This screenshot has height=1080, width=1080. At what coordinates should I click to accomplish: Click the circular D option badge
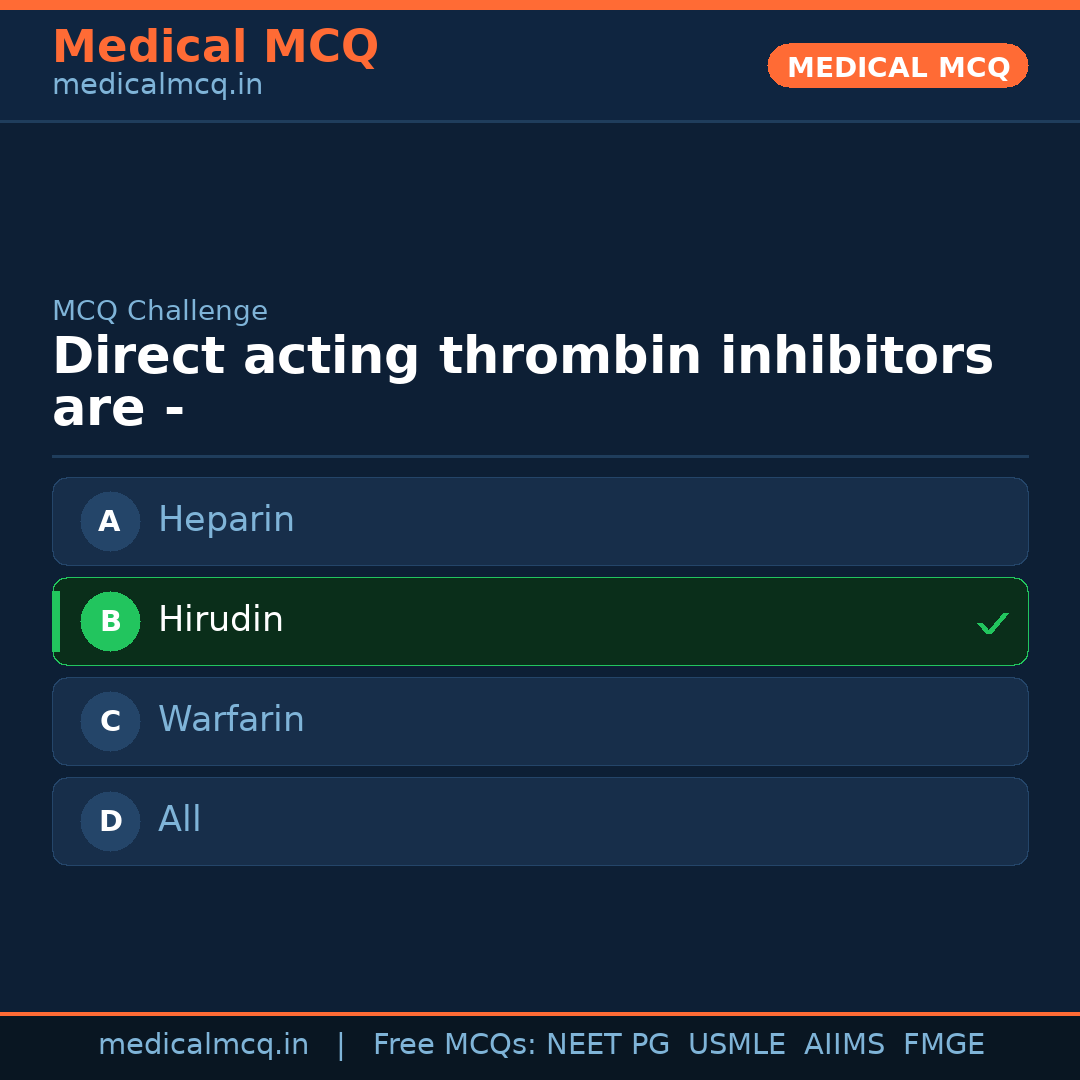[x=110, y=821]
